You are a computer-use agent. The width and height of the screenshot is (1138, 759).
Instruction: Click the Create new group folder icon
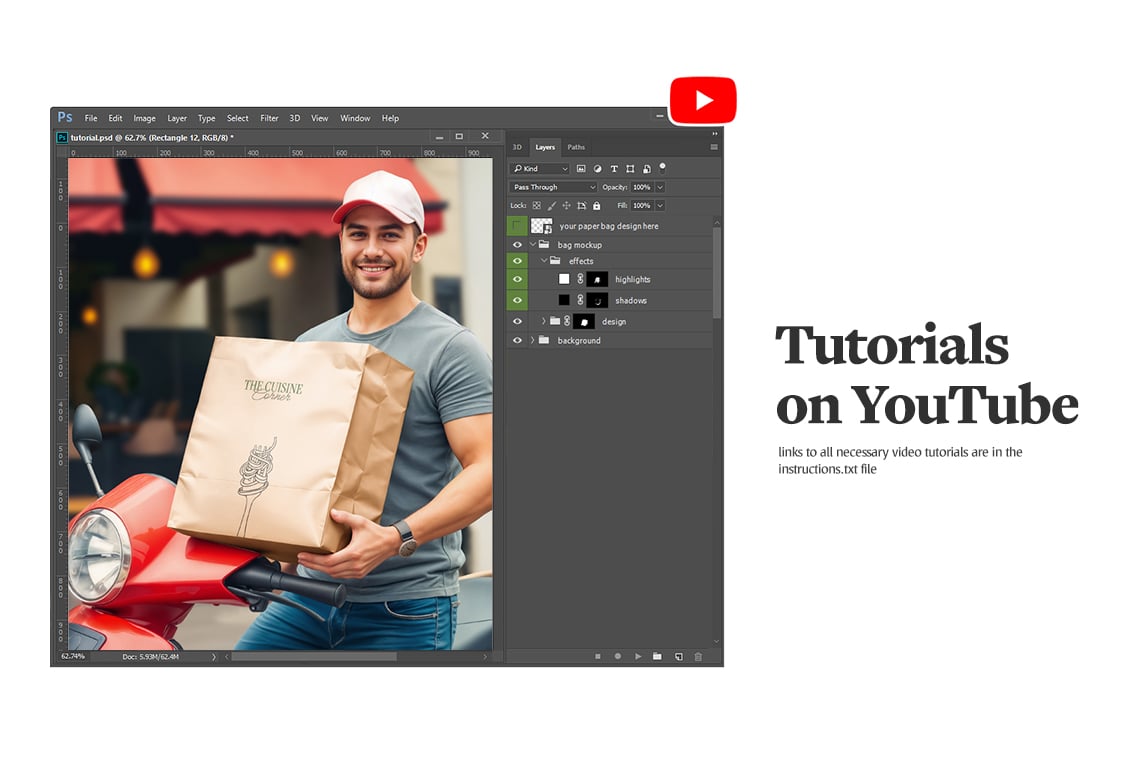pos(657,656)
